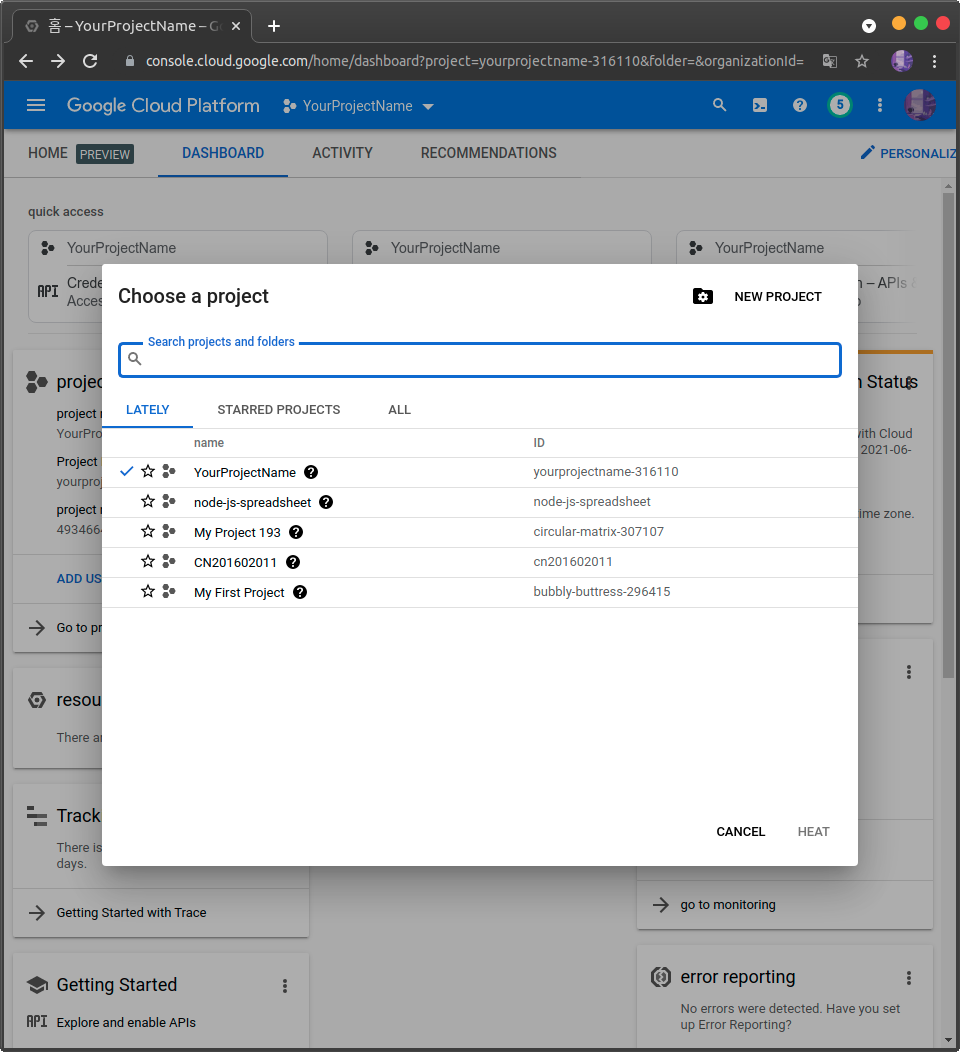The image size is (960, 1052).
Task: Click browser back arrow
Action: pyautogui.click(x=26, y=61)
